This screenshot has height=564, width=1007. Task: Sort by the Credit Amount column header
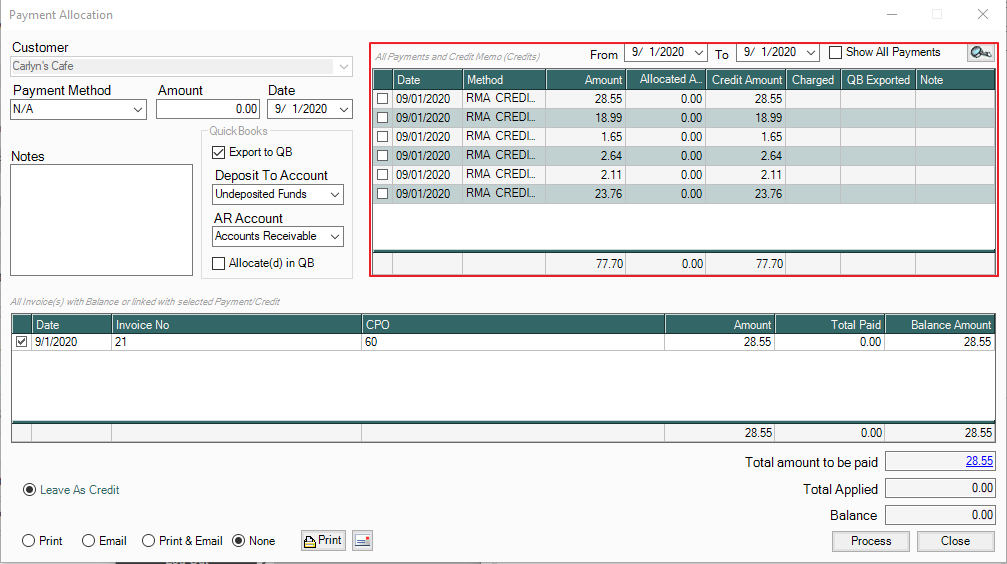pyautogui.click(x=746, y=80)
